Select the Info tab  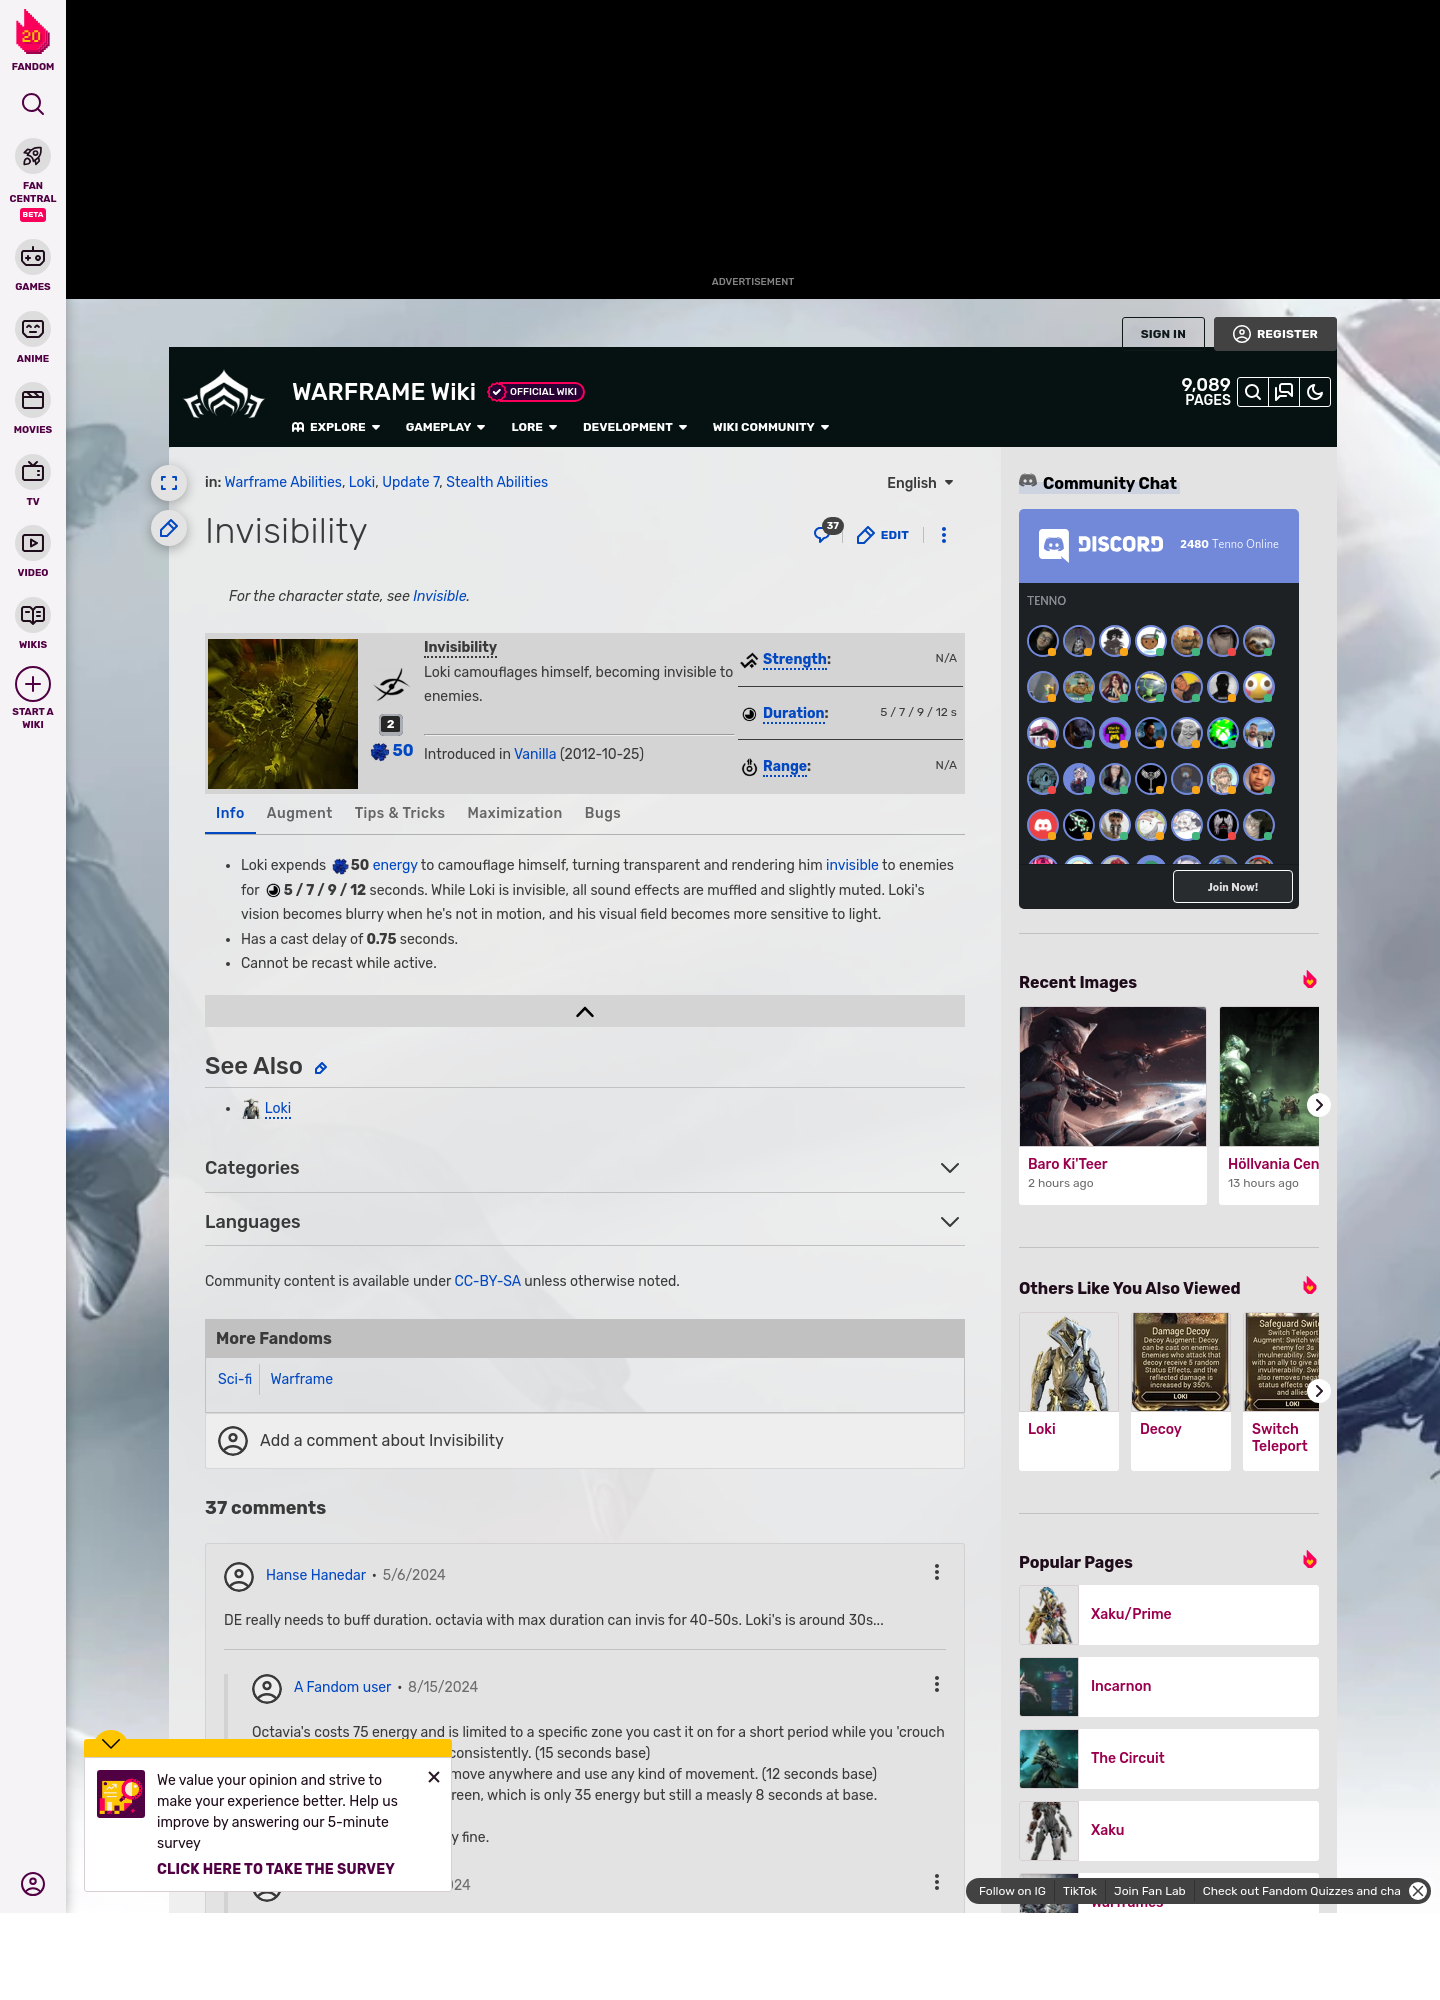tap(230, 813)
